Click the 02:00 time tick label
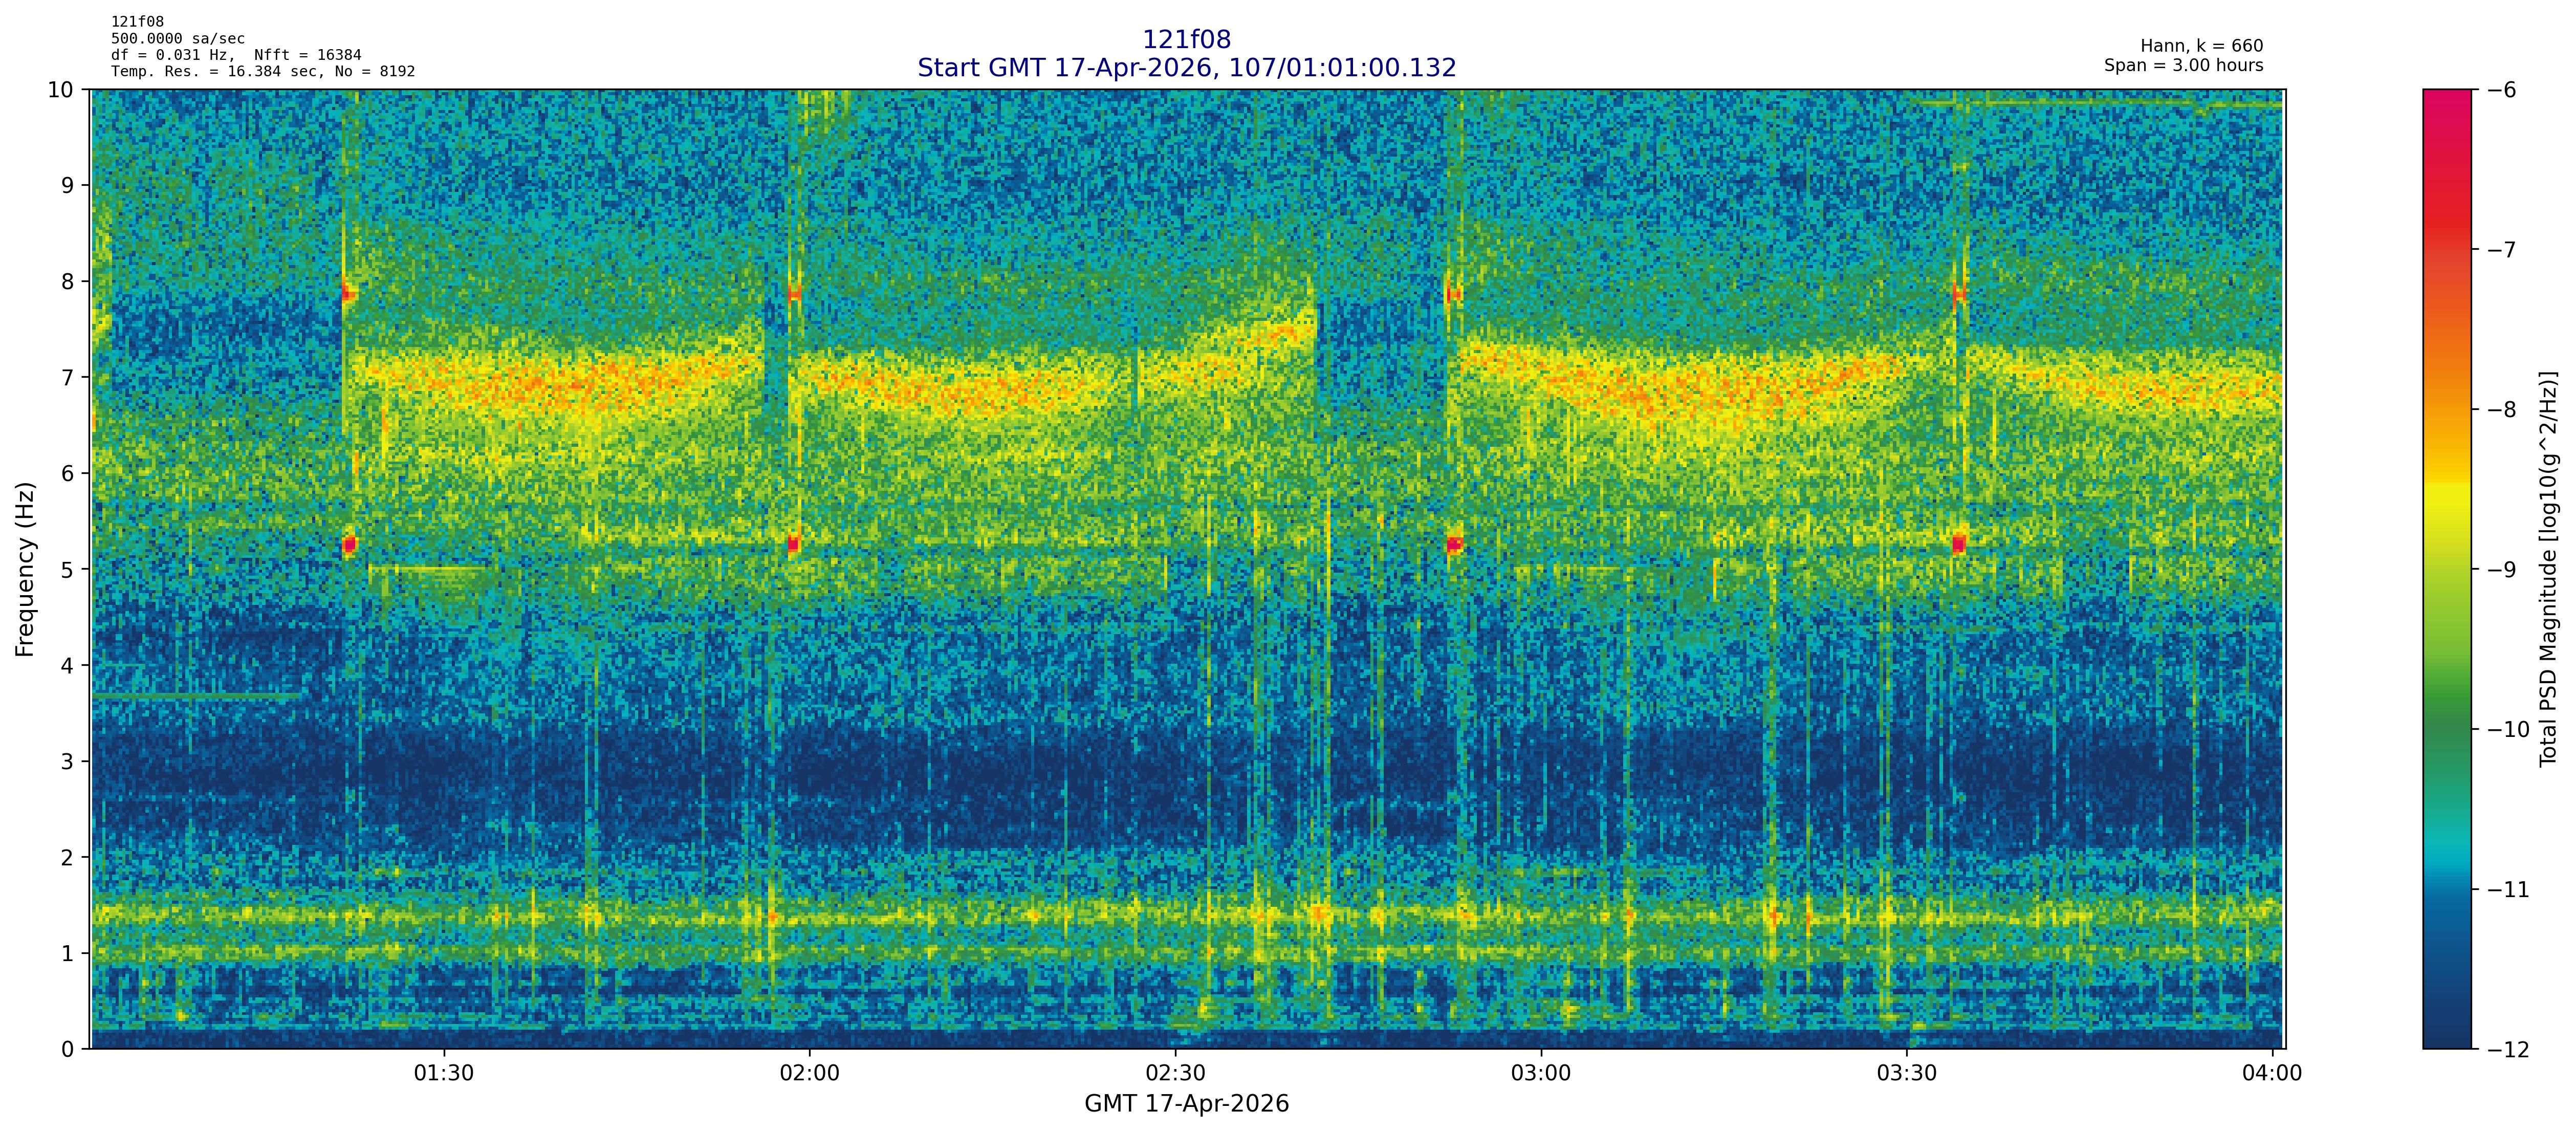This screenshot has width=2576, height=1132. (809, 1074)
